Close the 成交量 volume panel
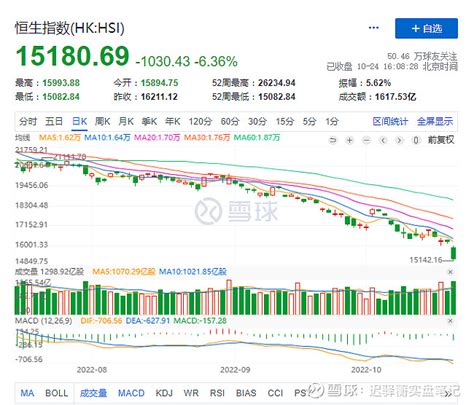Viewport: 474px width, 405px height. coord(450,272)
